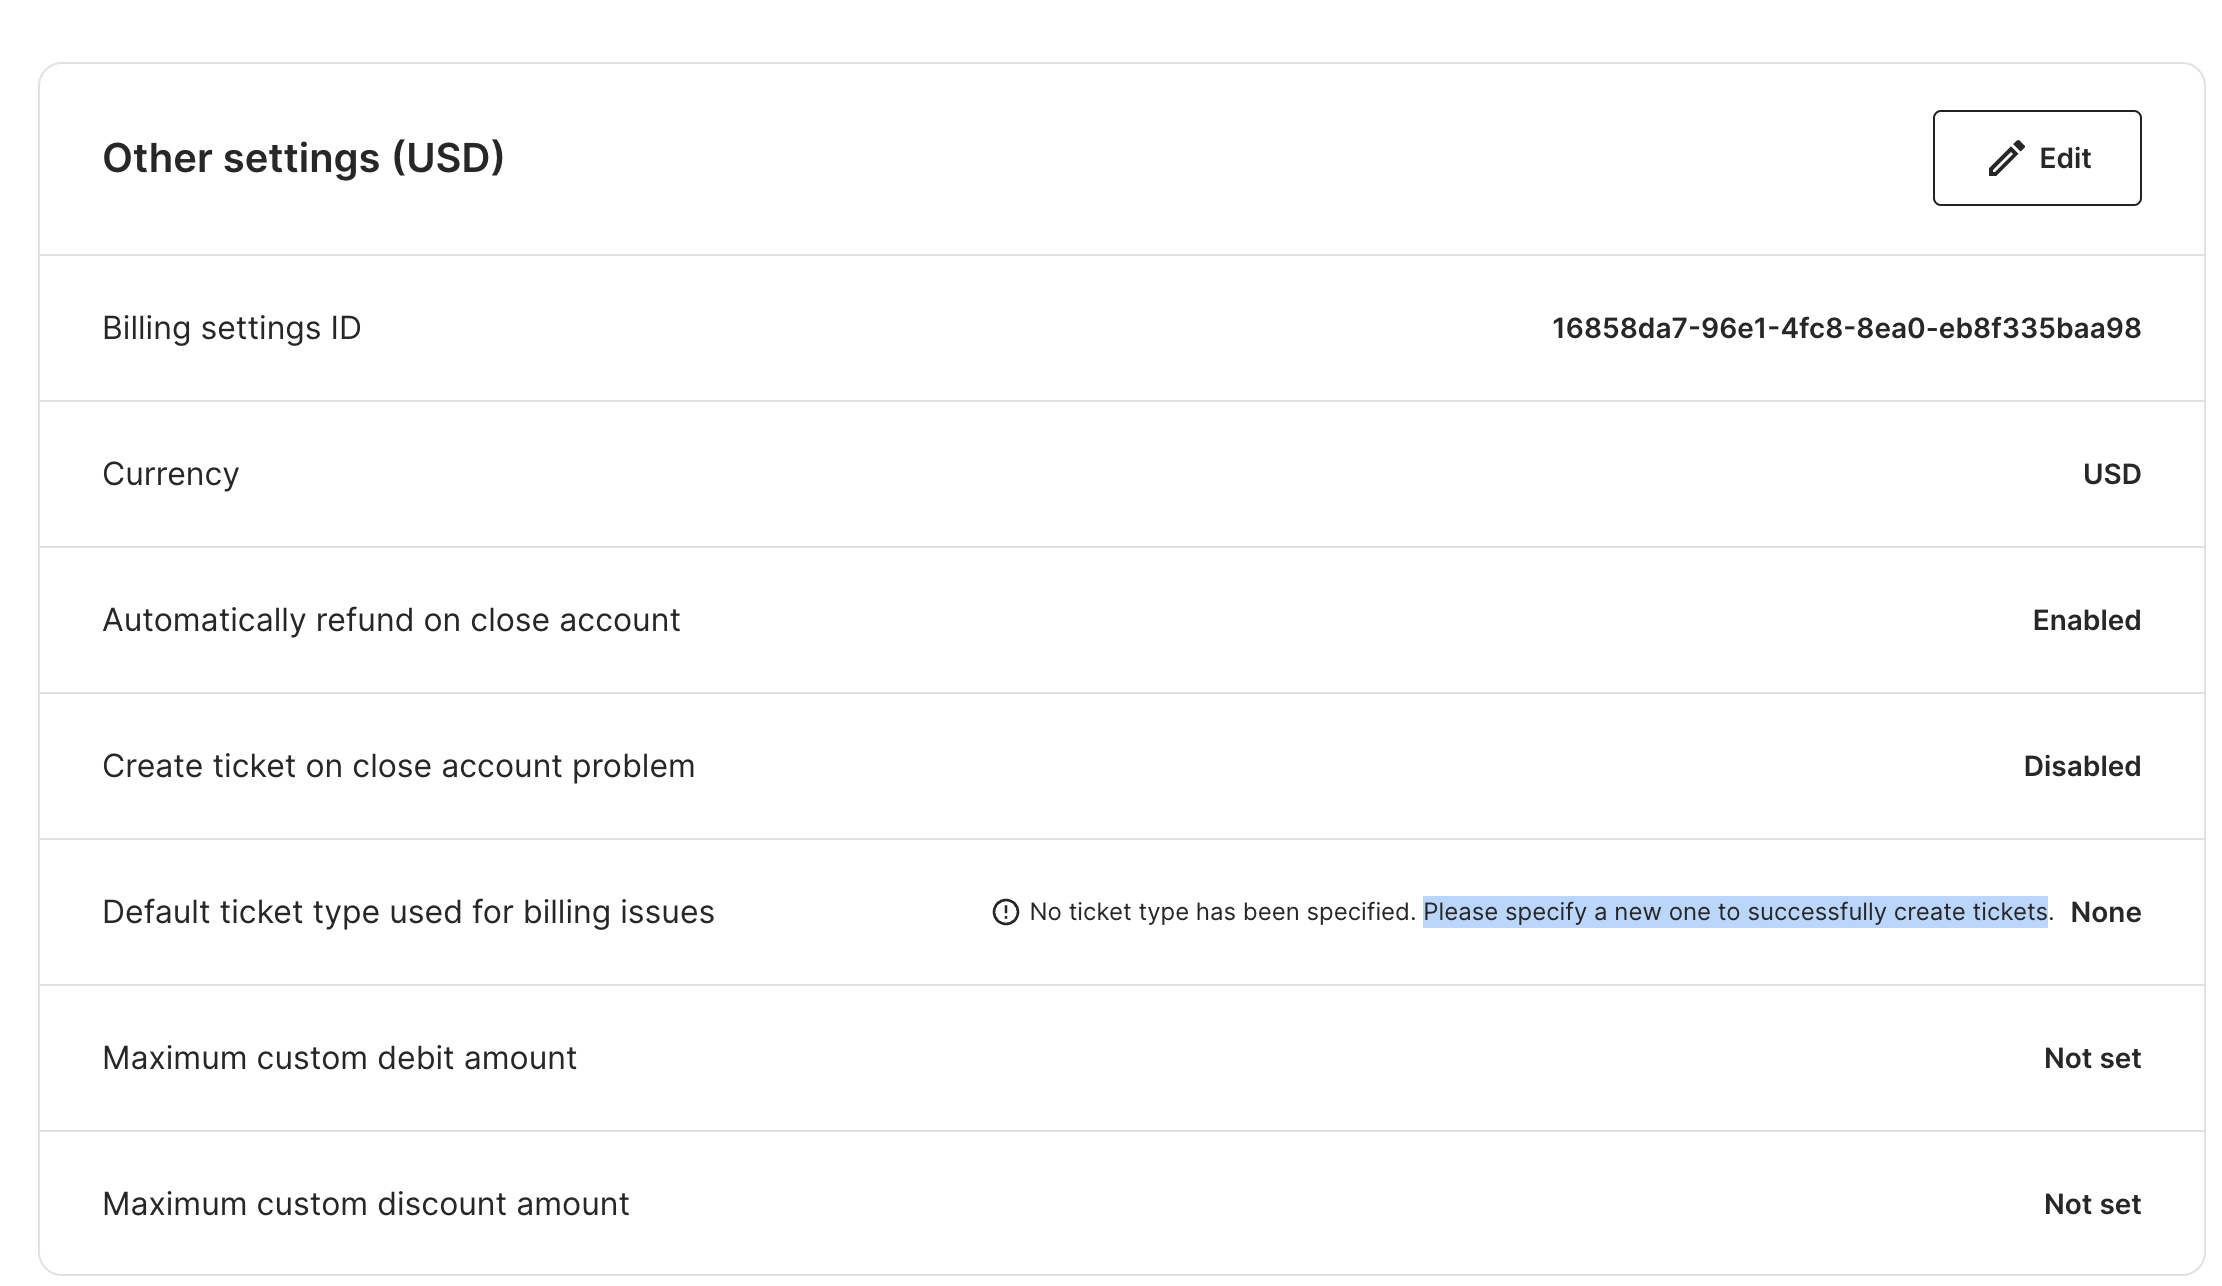Click the None ticket type value
Screen dimensions: 2222x1286
tap(2105, 912)
